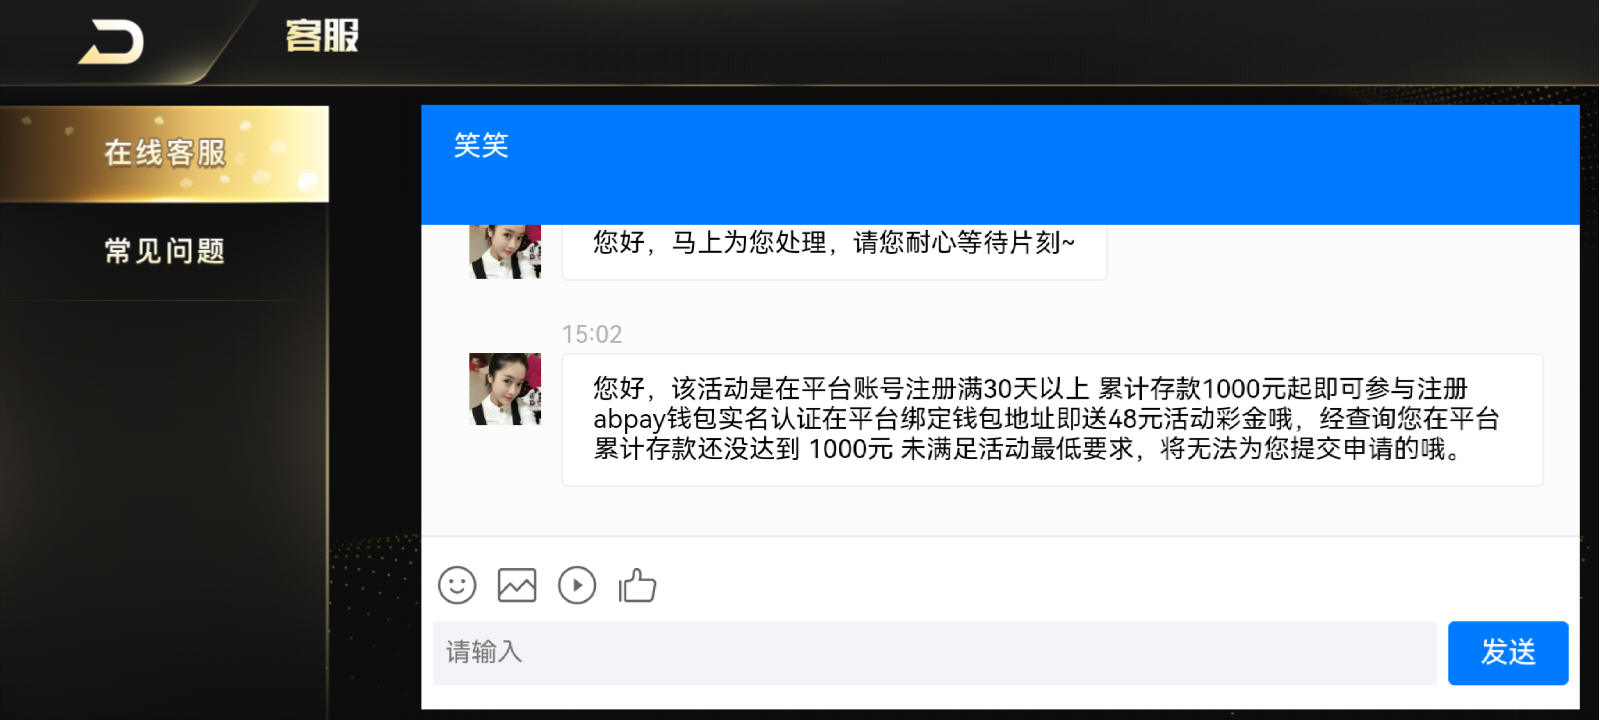
Task: Click the message about 累计存款1000元
Action: point(1052,420)
